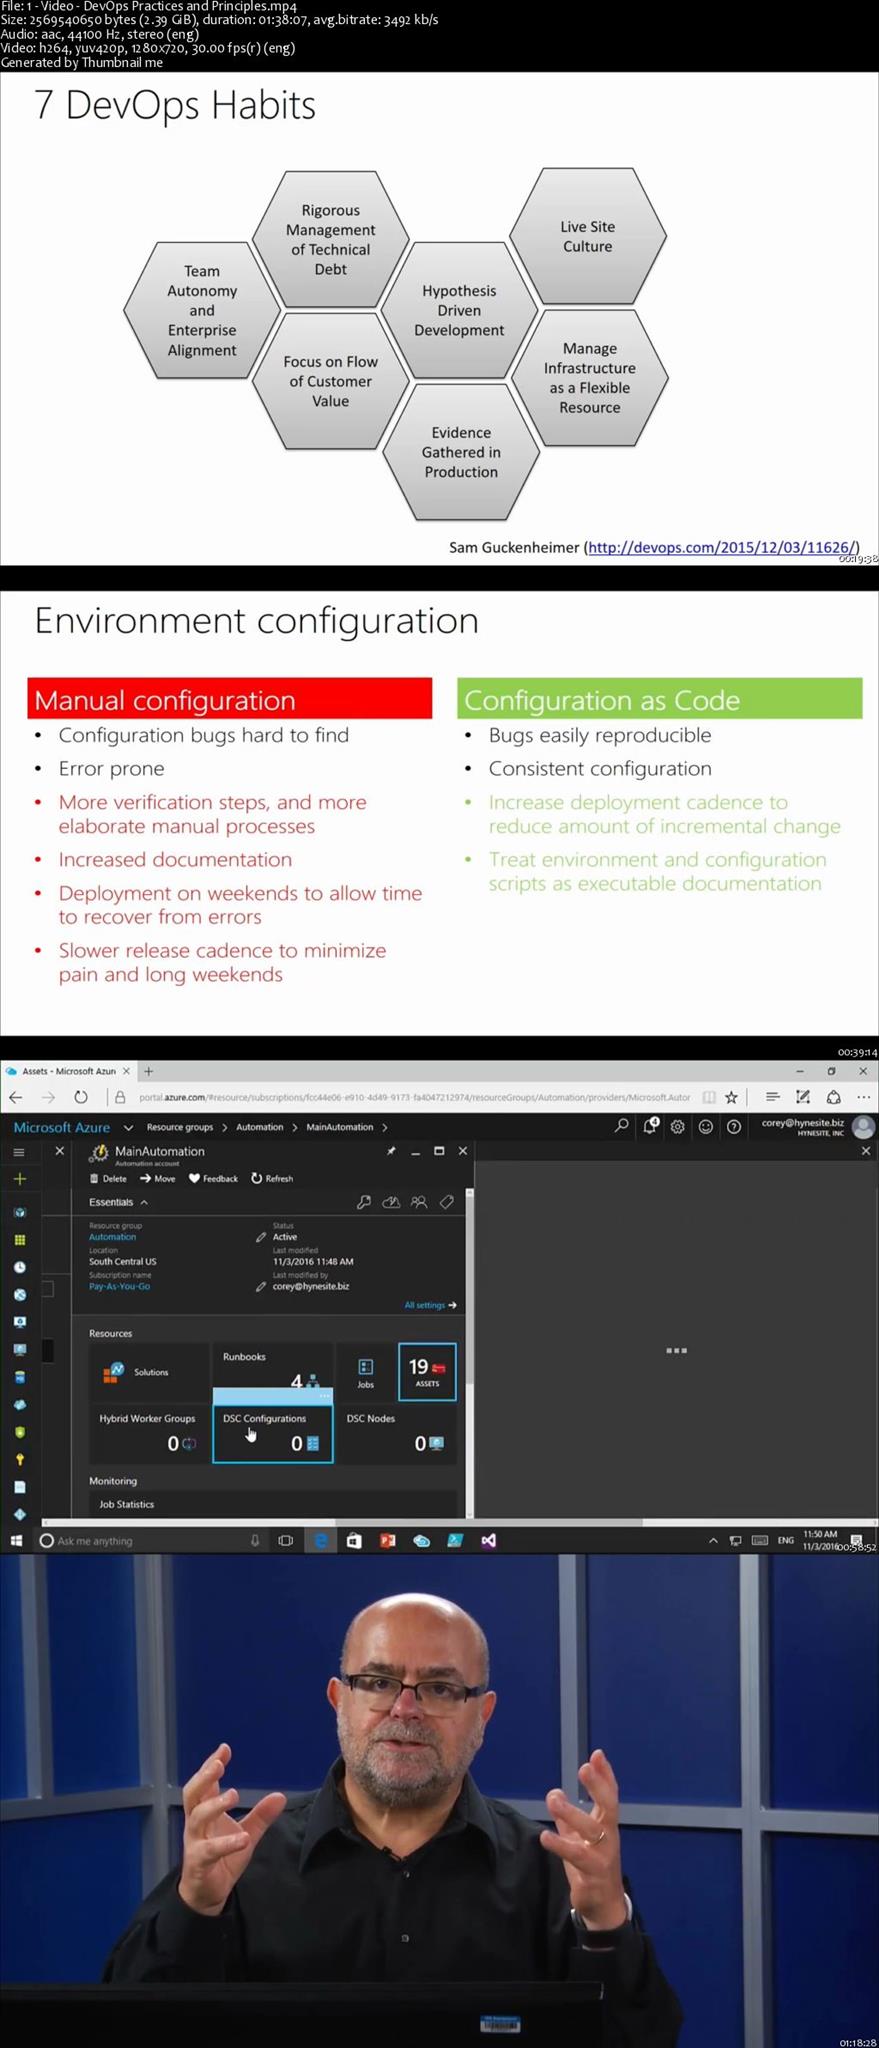Screen dimensions: 879x2048
Task: Open Edge more actions ellipsis menu
Action: 864,1097
